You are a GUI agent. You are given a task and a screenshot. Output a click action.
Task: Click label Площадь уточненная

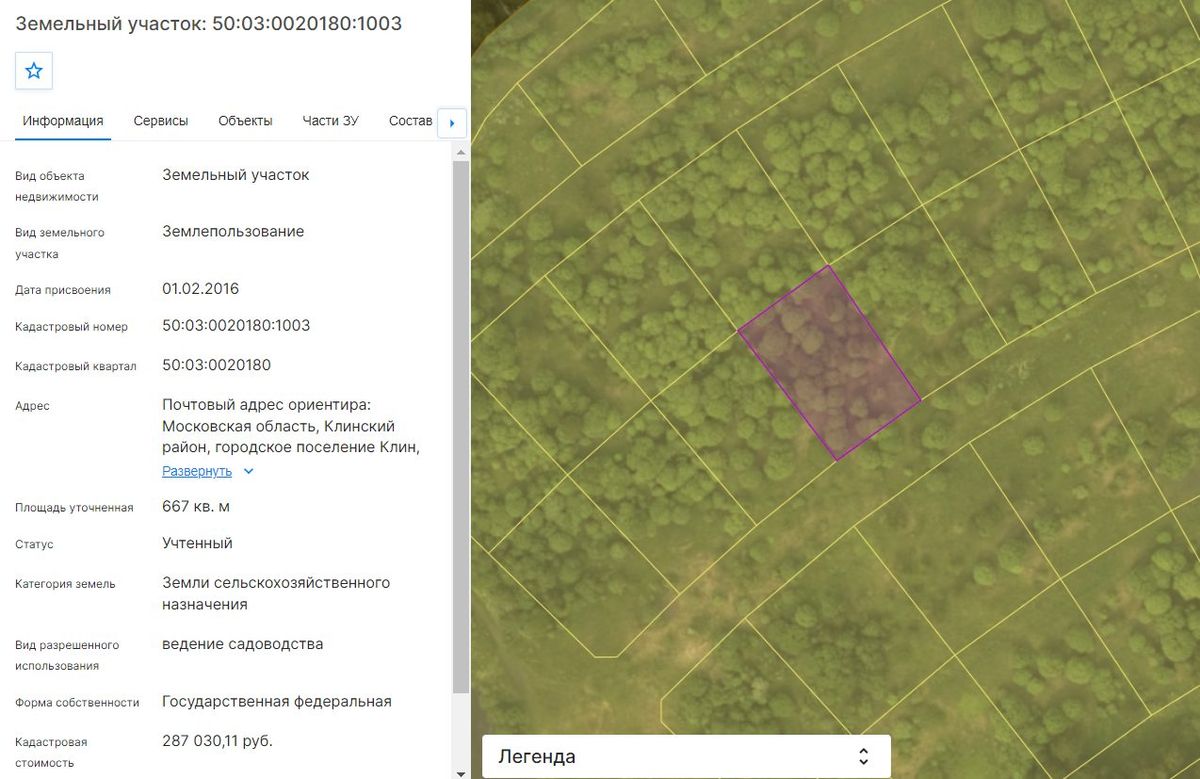pyautogui.click(x=74, y=507)
